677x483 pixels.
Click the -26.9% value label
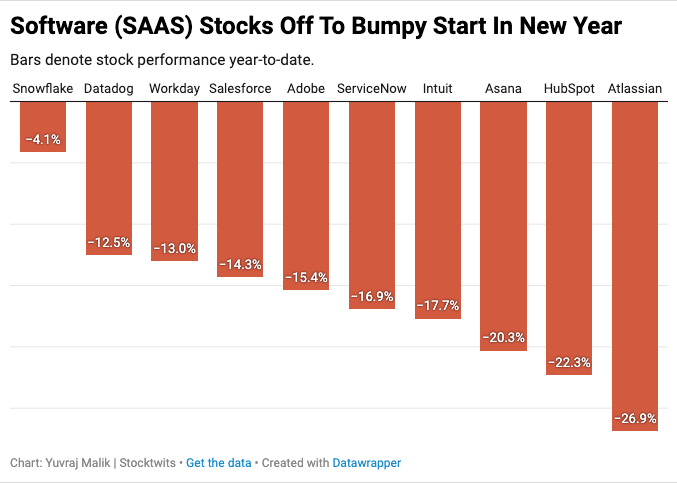[x=634, y=418]
